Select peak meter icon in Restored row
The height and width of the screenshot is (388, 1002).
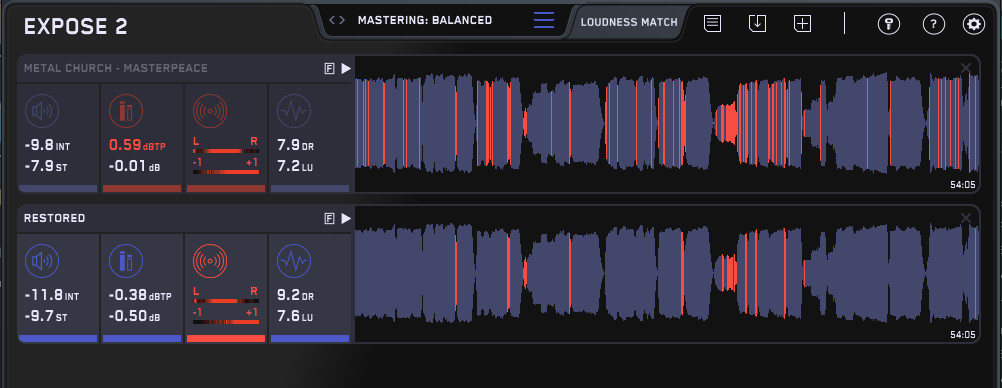[126, 261]
